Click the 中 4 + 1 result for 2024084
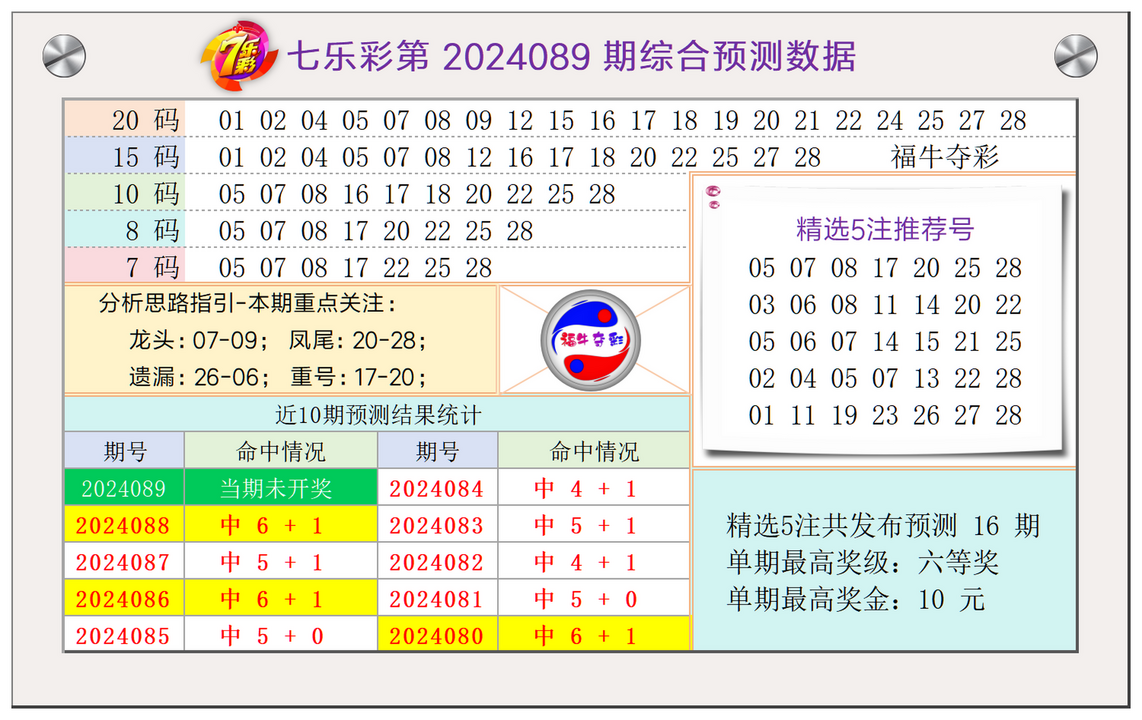This screenshot has height=720, width=1142. click(x=594, y=488)
